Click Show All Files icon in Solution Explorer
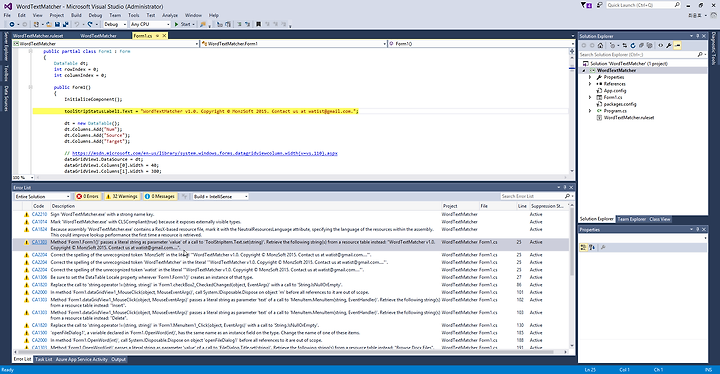Screen dimensions: 720x374 click(x=649, y=45)
